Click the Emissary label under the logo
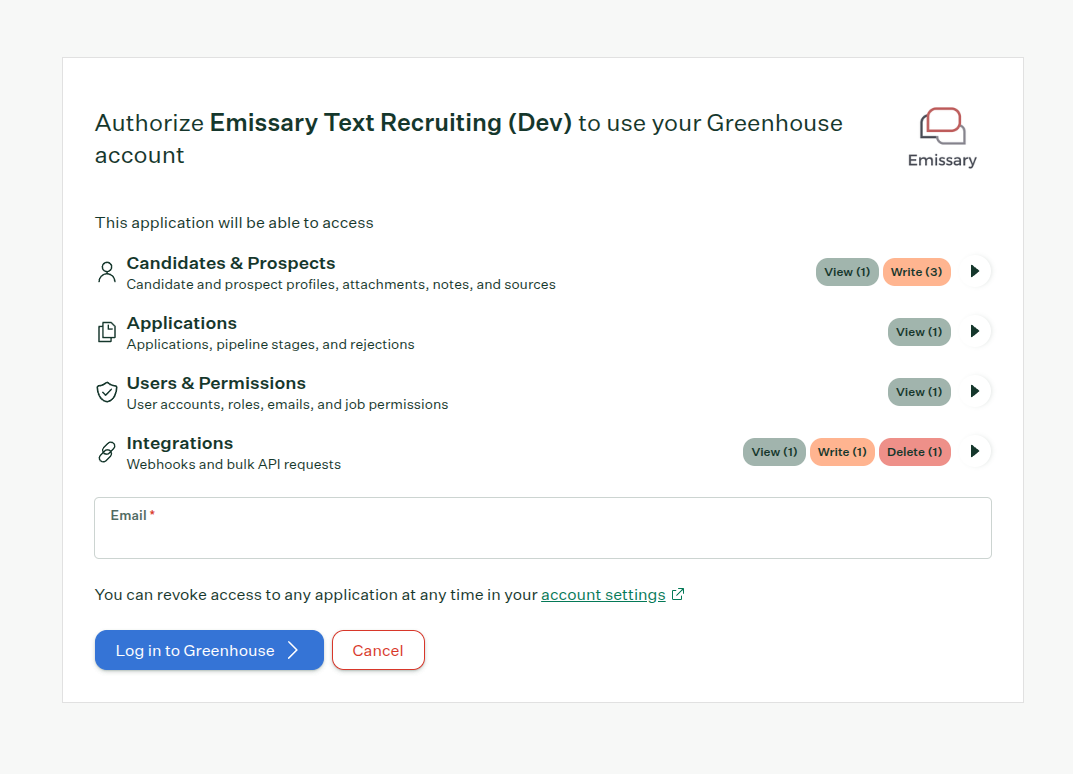This screenshot has width=1073, height=774. point(942,160)
